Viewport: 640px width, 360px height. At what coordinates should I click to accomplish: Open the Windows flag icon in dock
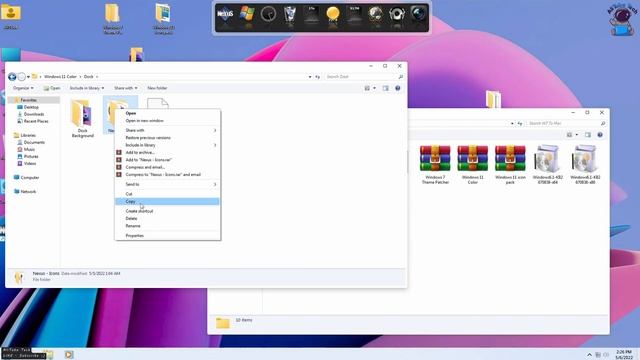point(247,14)
